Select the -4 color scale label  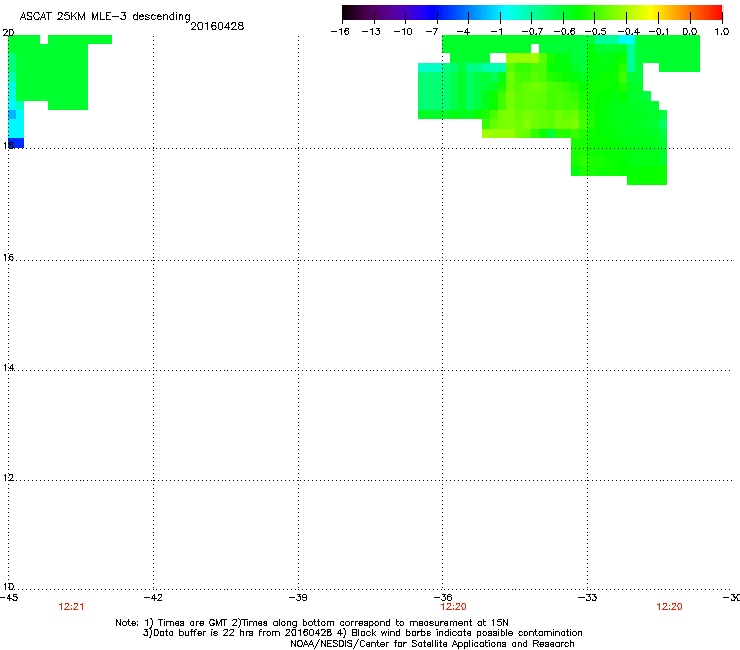[463, 32]
